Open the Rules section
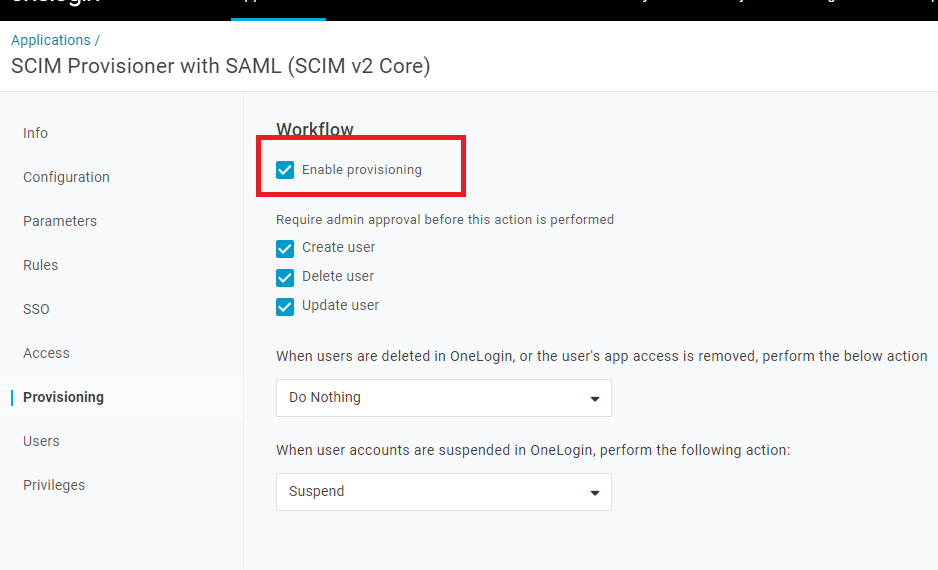 pos(41,265)
